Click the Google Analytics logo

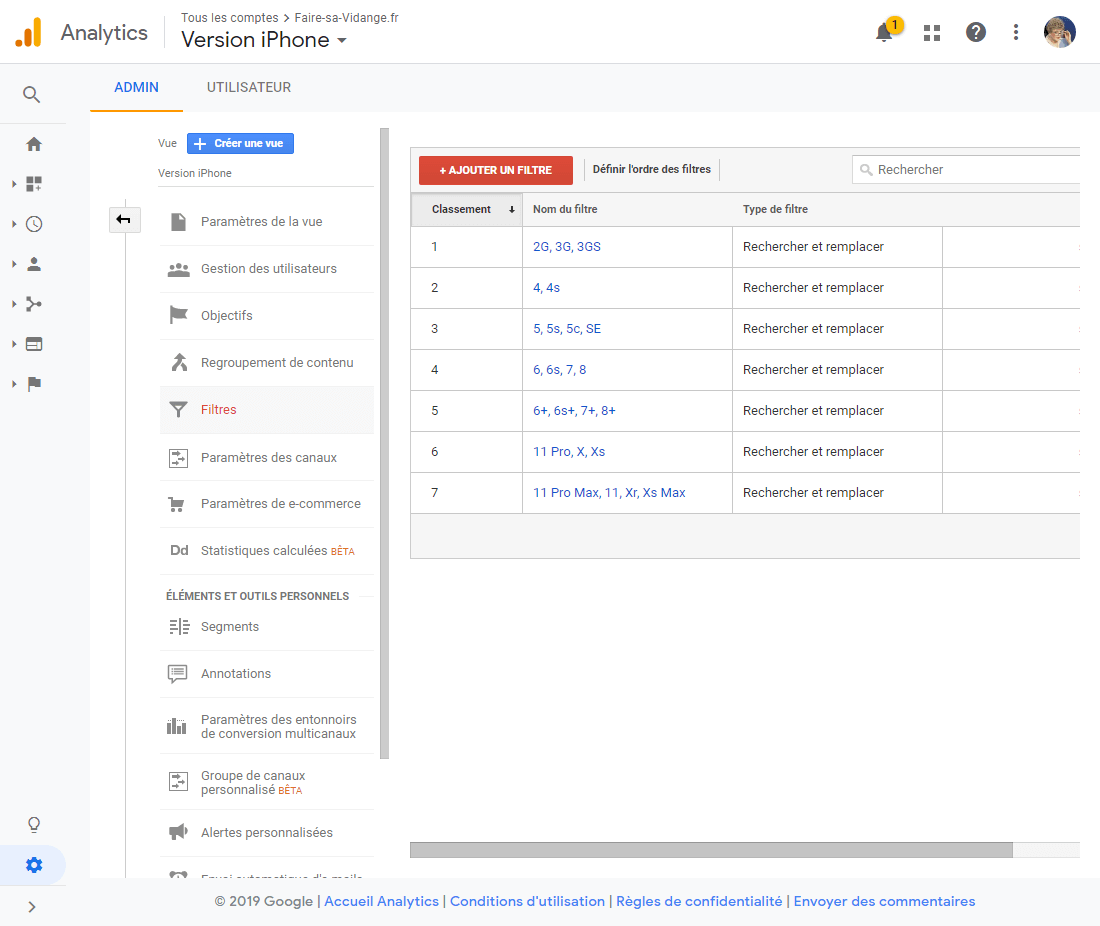[29, 32]
